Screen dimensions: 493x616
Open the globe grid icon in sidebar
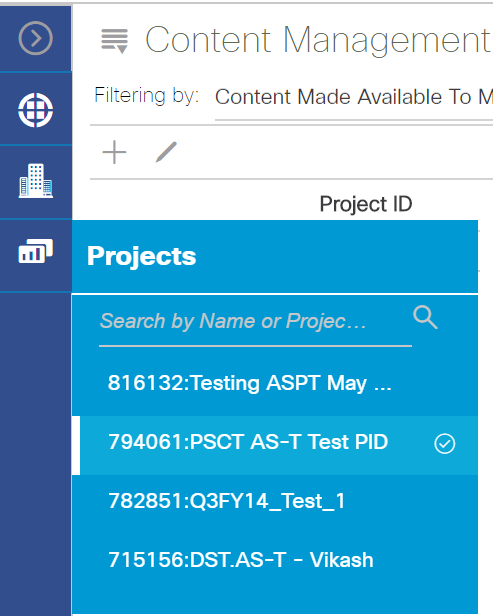35,110
